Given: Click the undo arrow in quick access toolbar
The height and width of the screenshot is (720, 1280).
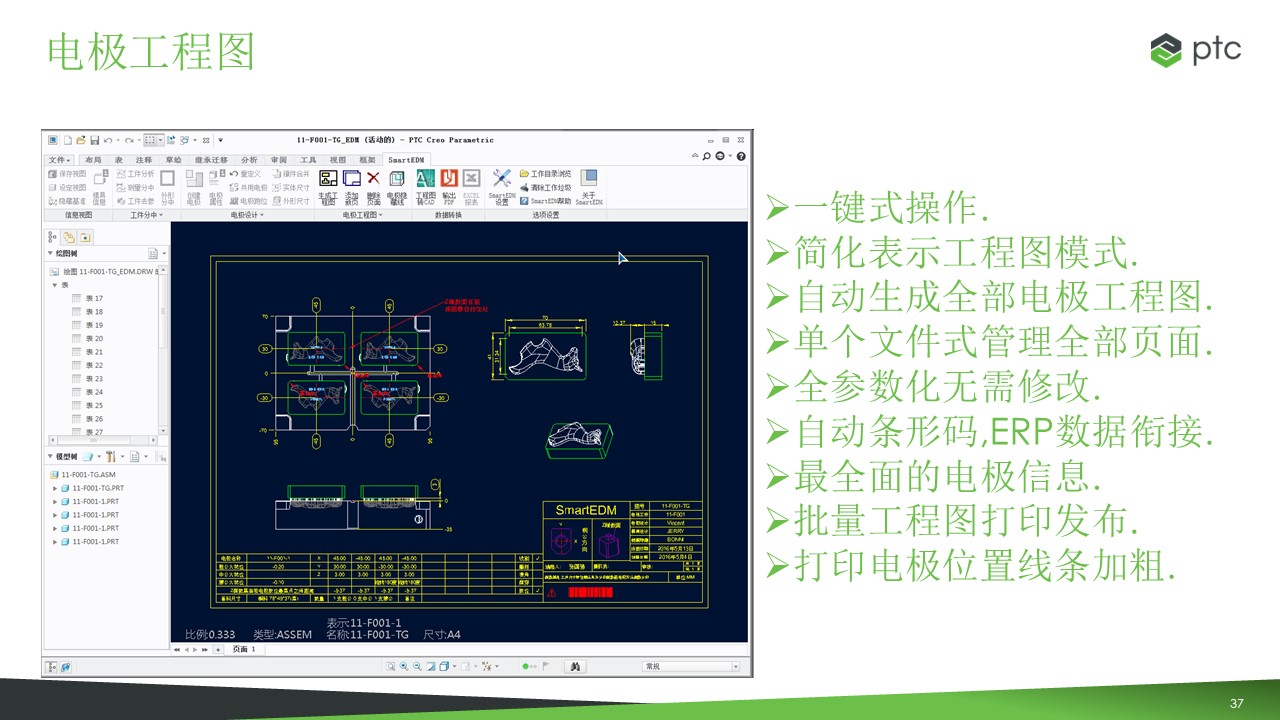Looking at the screenshot, I should (x=107, y=140).
